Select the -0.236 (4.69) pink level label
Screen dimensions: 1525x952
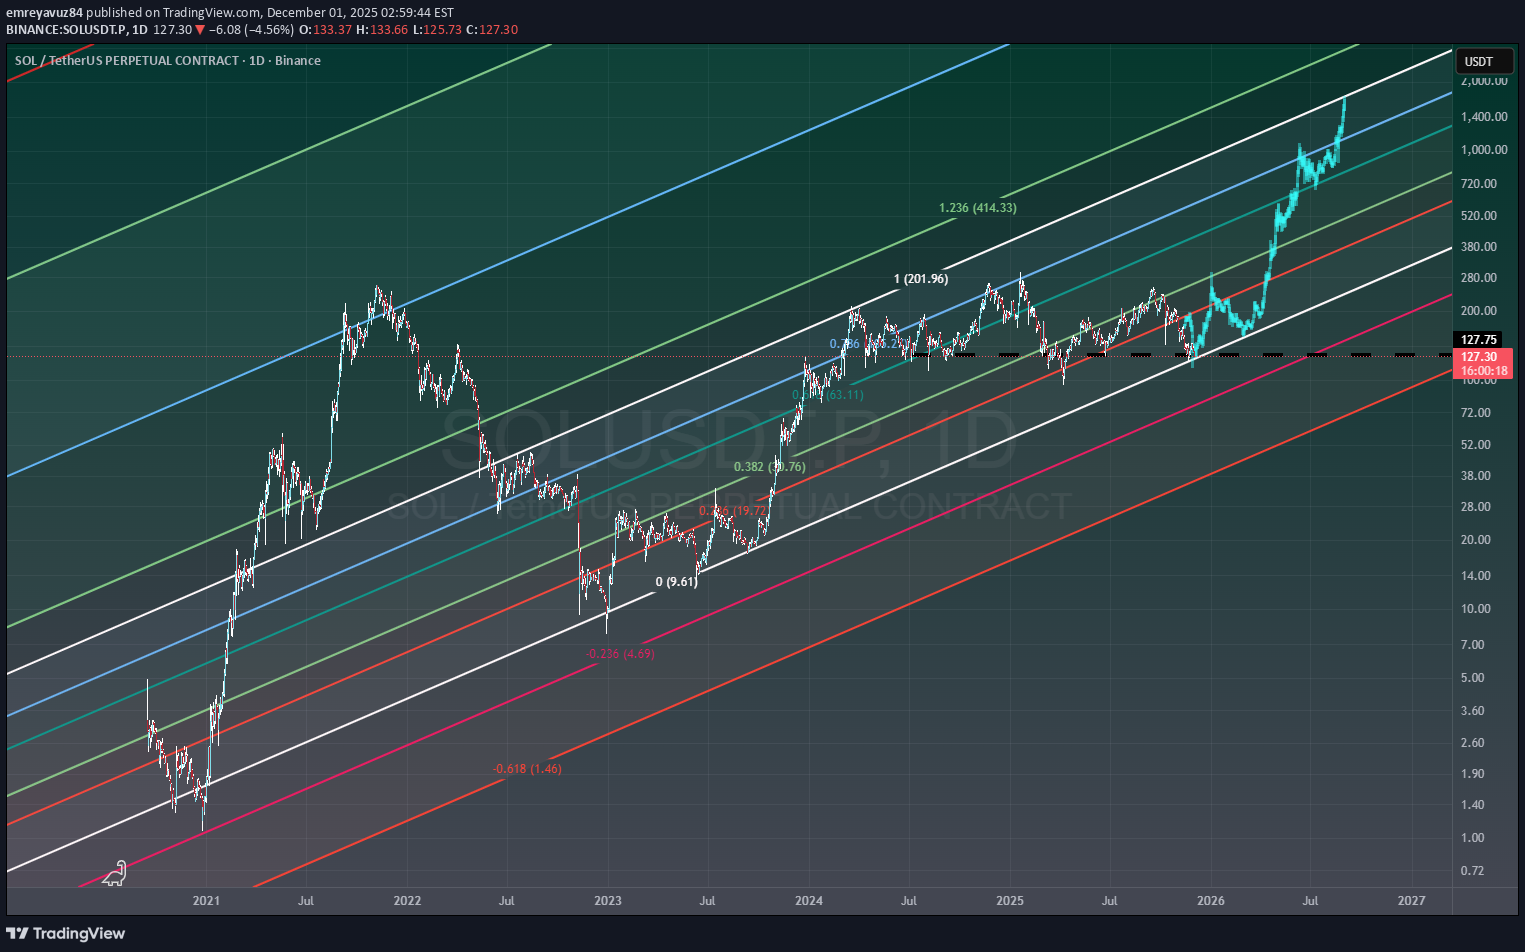[x=620, y=654]
